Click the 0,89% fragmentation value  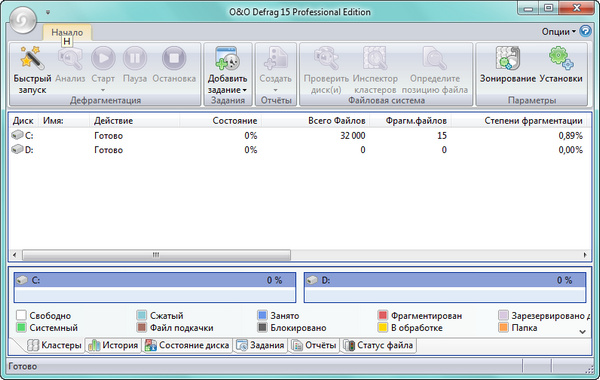tap(570, 135)
